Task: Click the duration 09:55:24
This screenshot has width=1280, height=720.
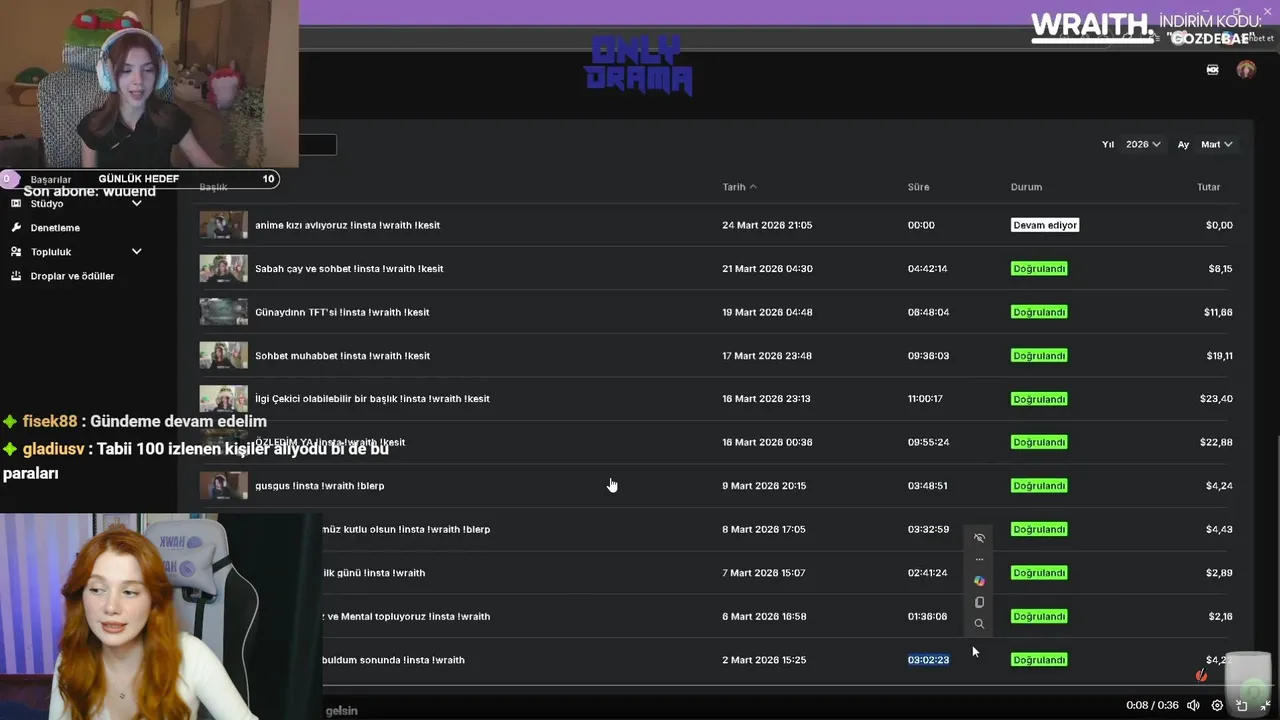Action: tap(928, 442)
